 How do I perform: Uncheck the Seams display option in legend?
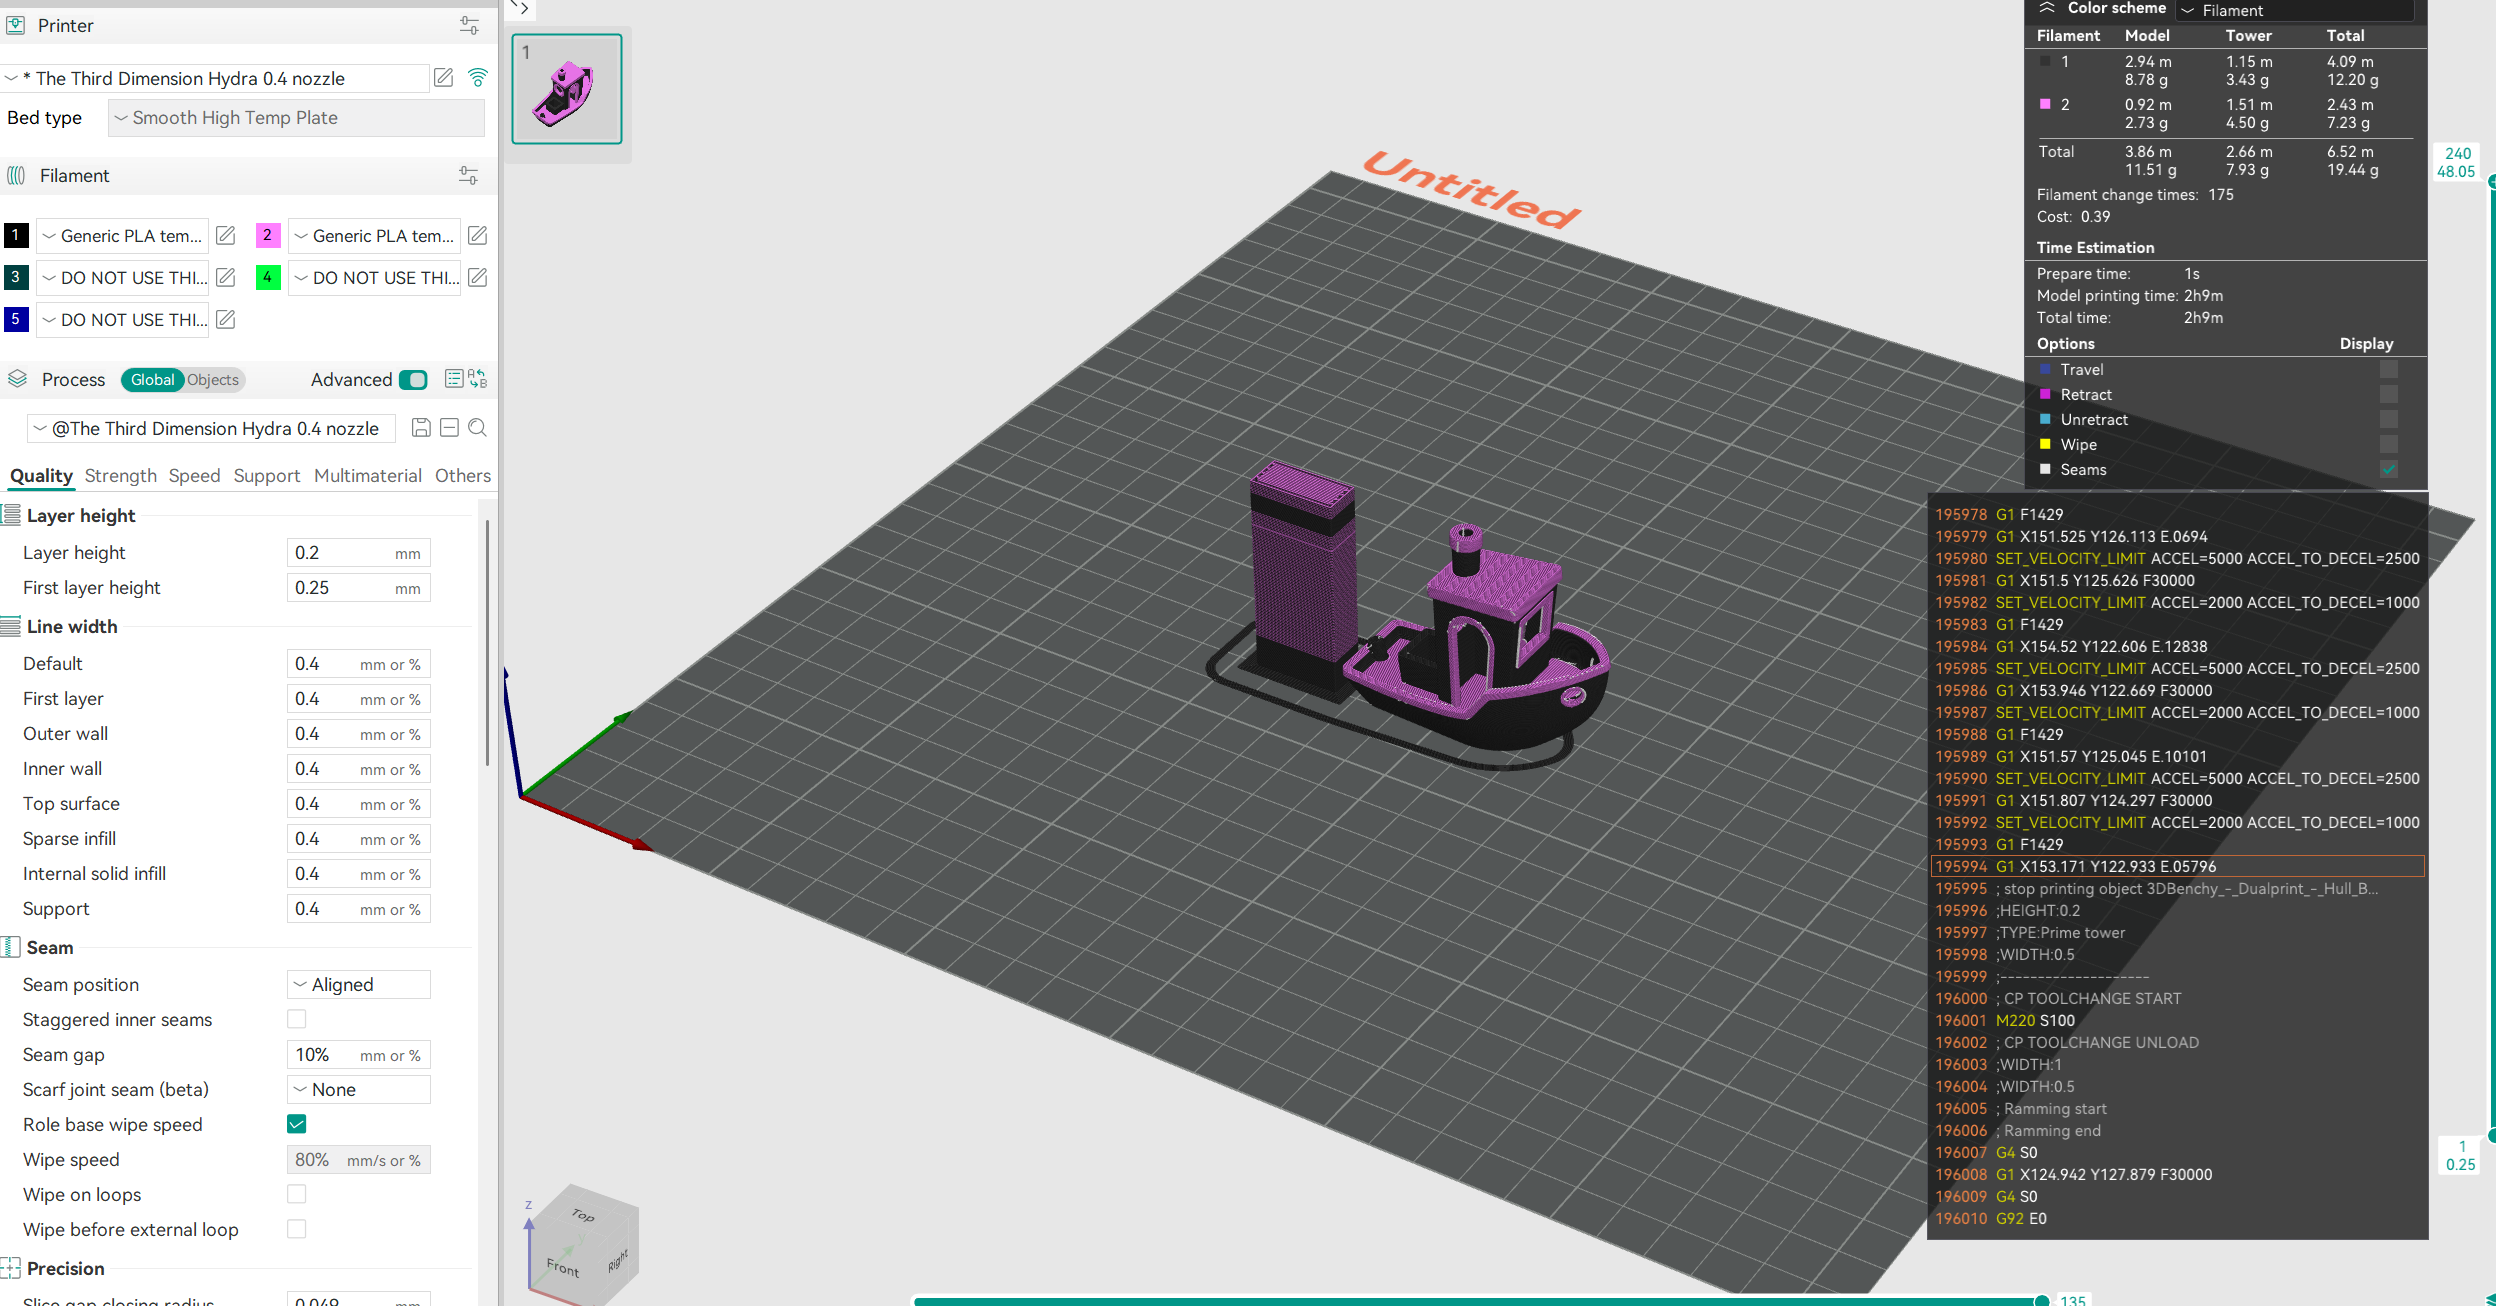tap(2390, 469)
